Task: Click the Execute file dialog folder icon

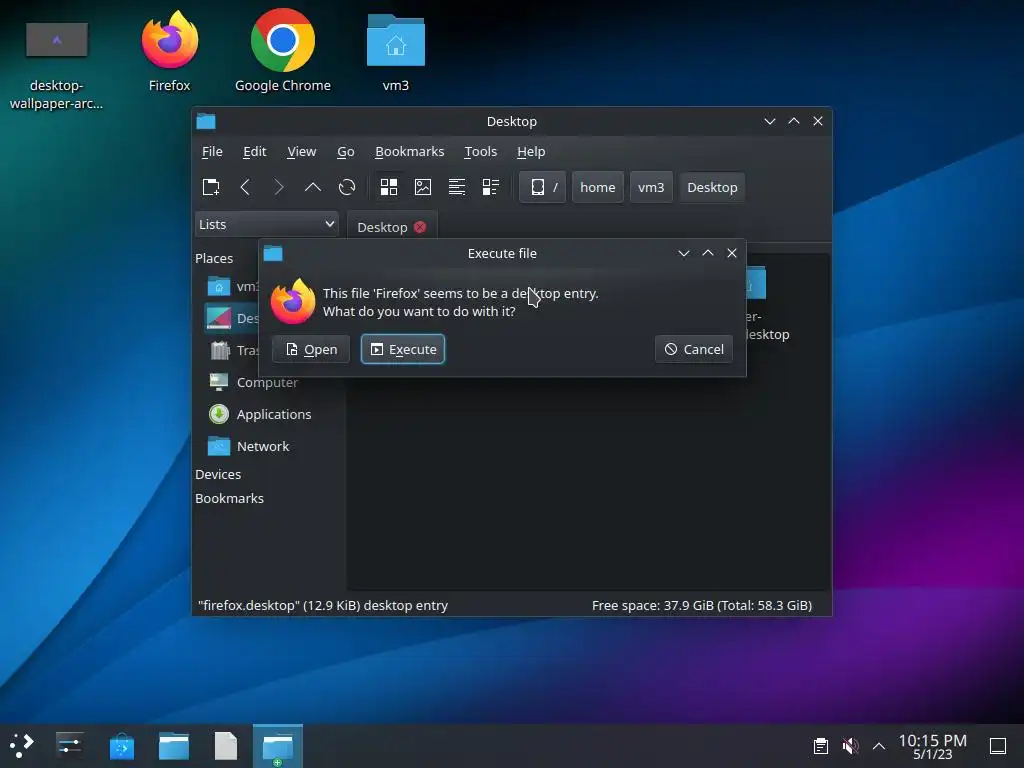Action: point(273,253)
